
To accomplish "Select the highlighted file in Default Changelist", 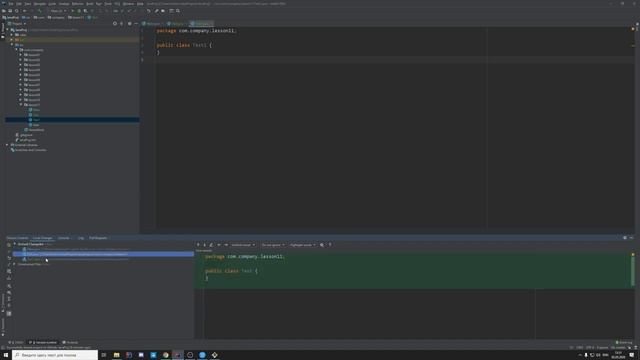I will 103,254.
